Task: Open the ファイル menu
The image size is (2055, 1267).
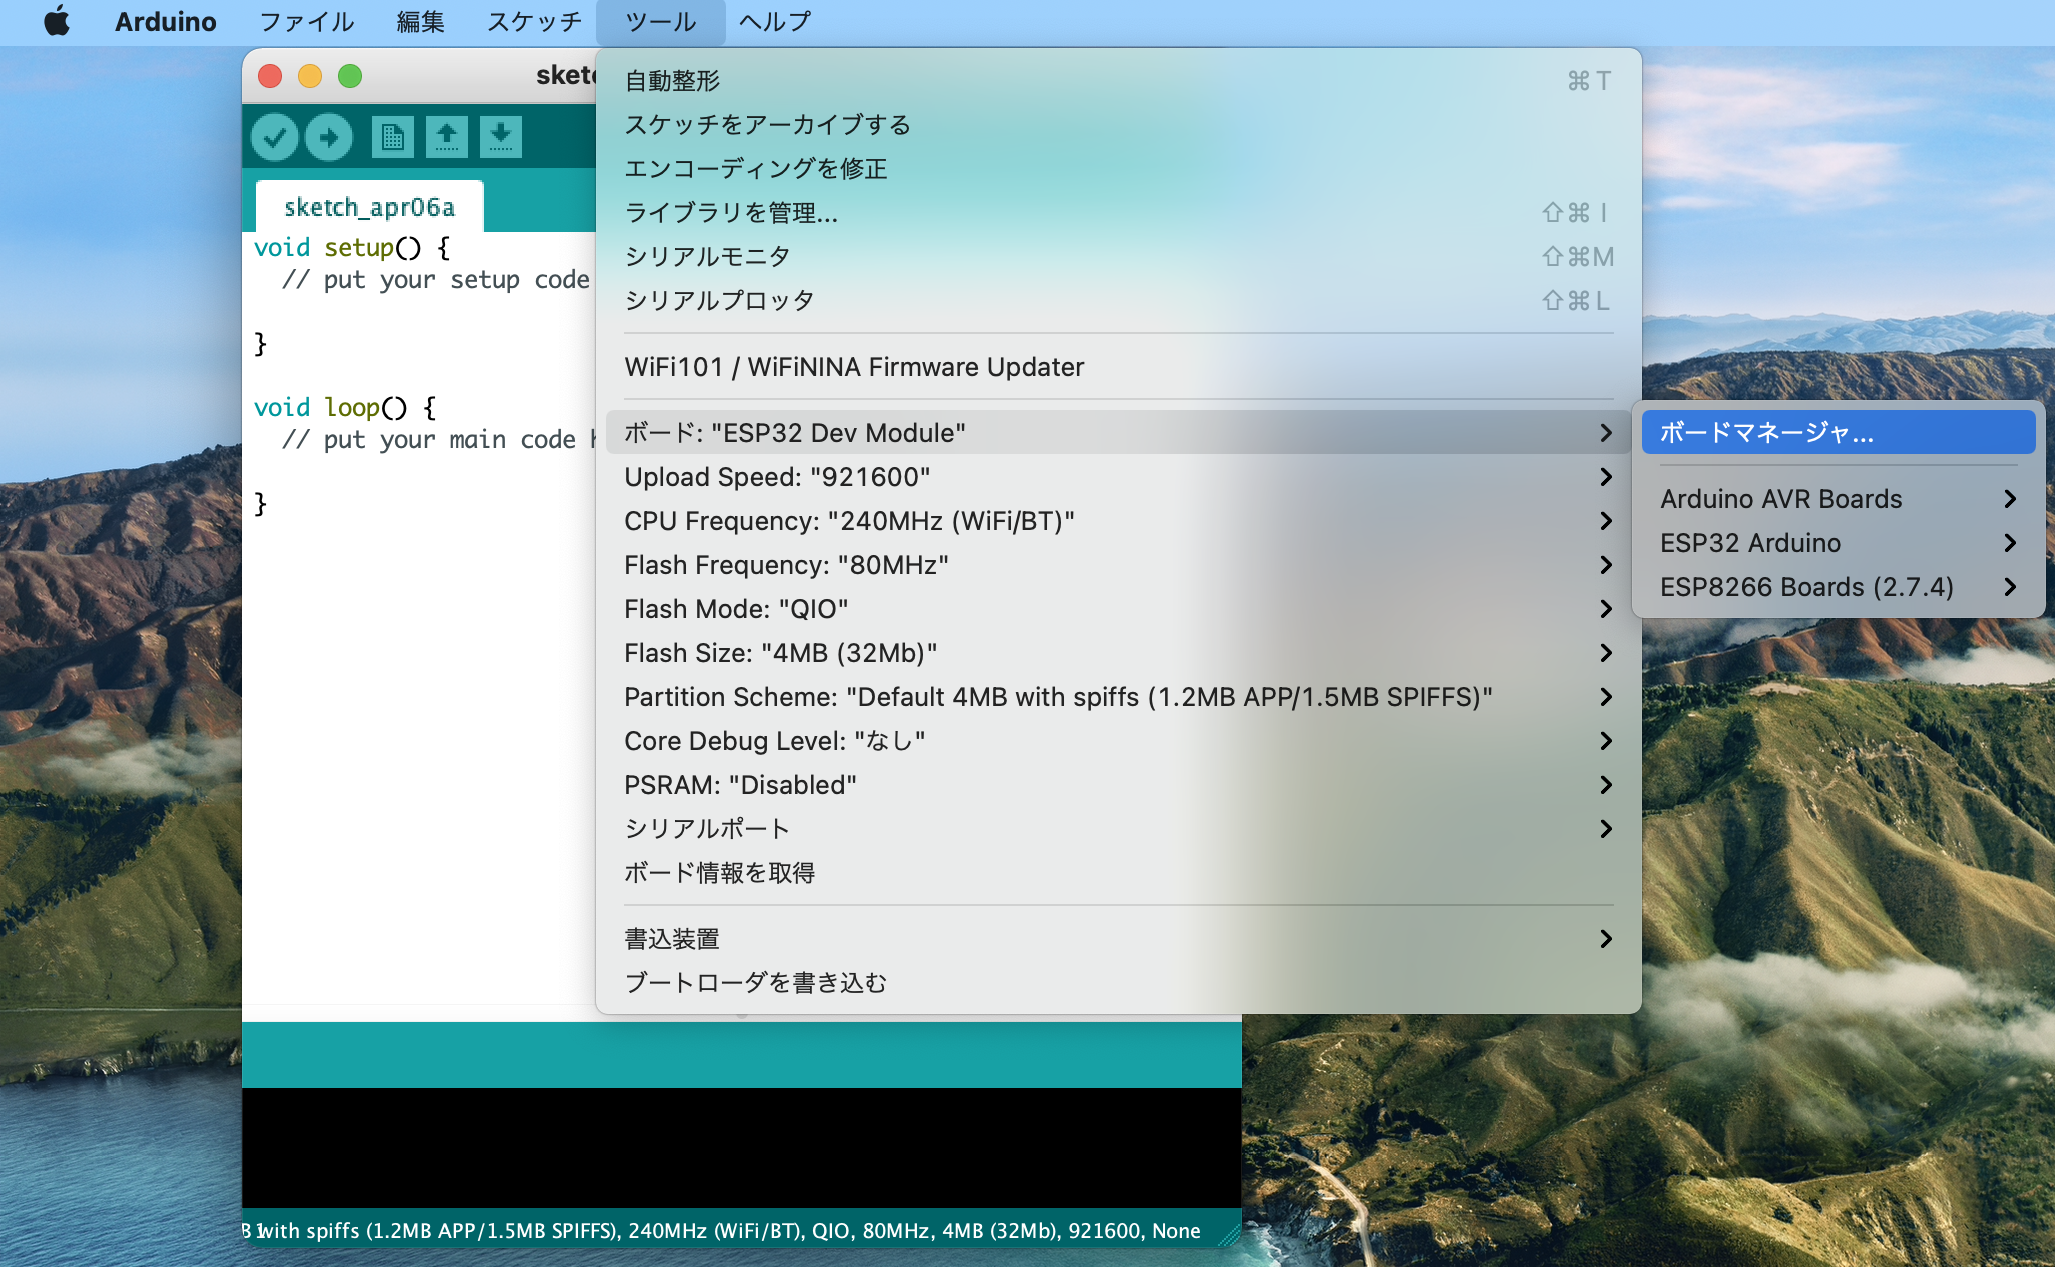Action: coord(306,21)
